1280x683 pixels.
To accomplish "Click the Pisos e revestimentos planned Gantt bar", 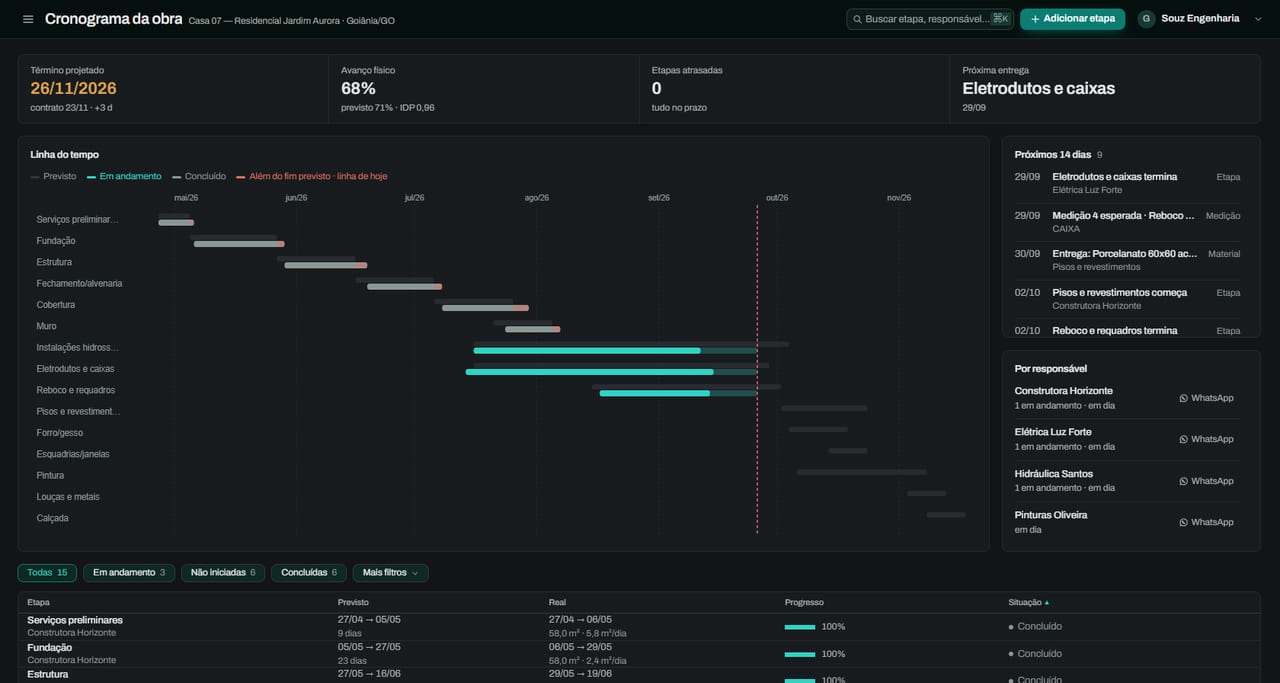I will click(824, 408).
